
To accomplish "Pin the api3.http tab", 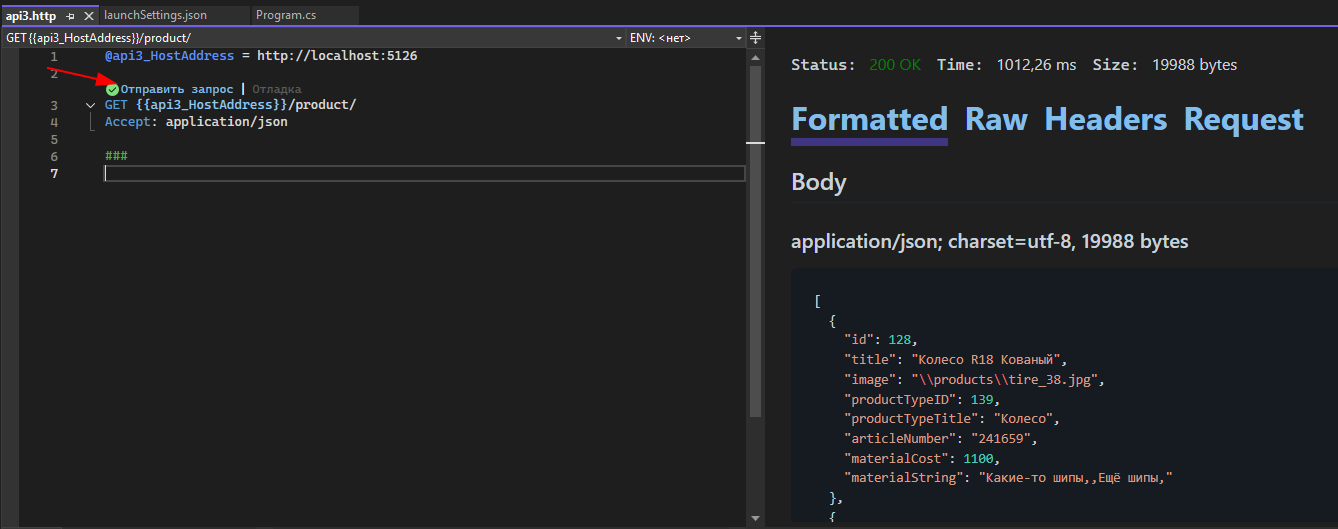I will point(70,16).
